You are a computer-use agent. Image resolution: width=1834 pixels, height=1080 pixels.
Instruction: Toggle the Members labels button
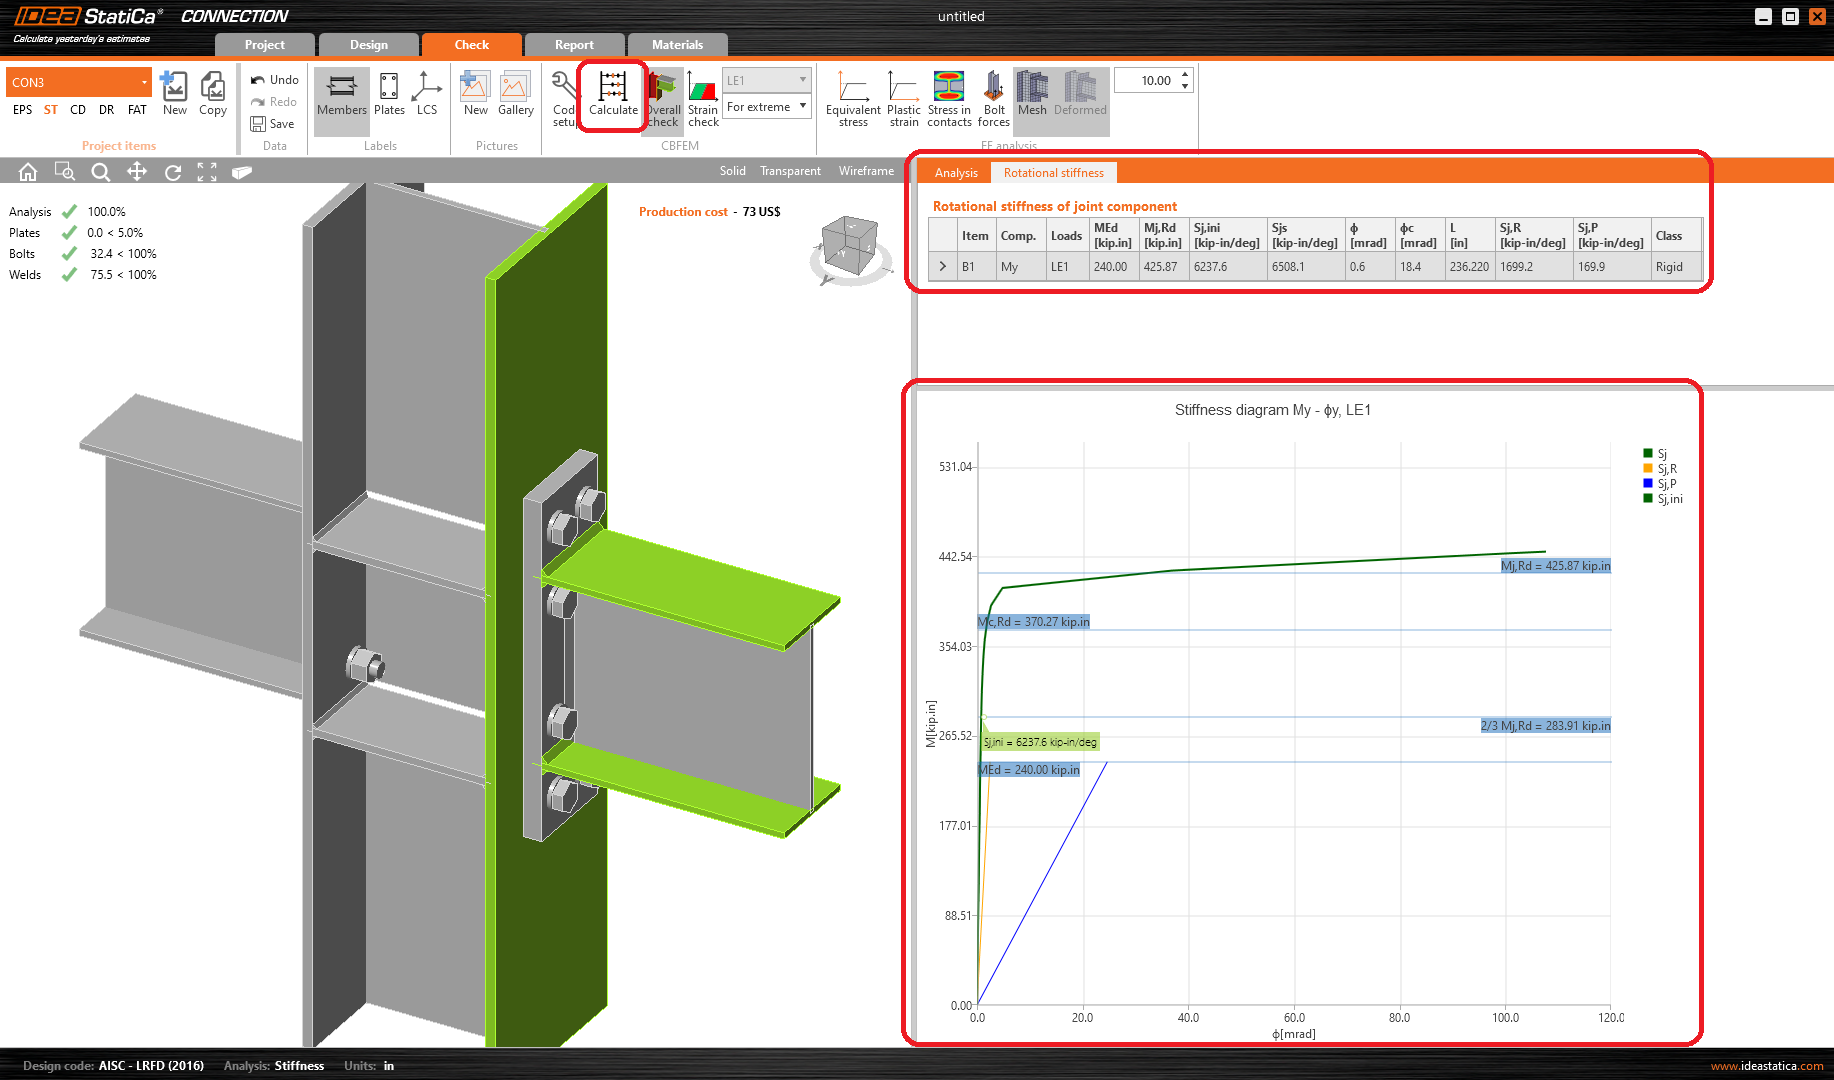pos(341,96)
